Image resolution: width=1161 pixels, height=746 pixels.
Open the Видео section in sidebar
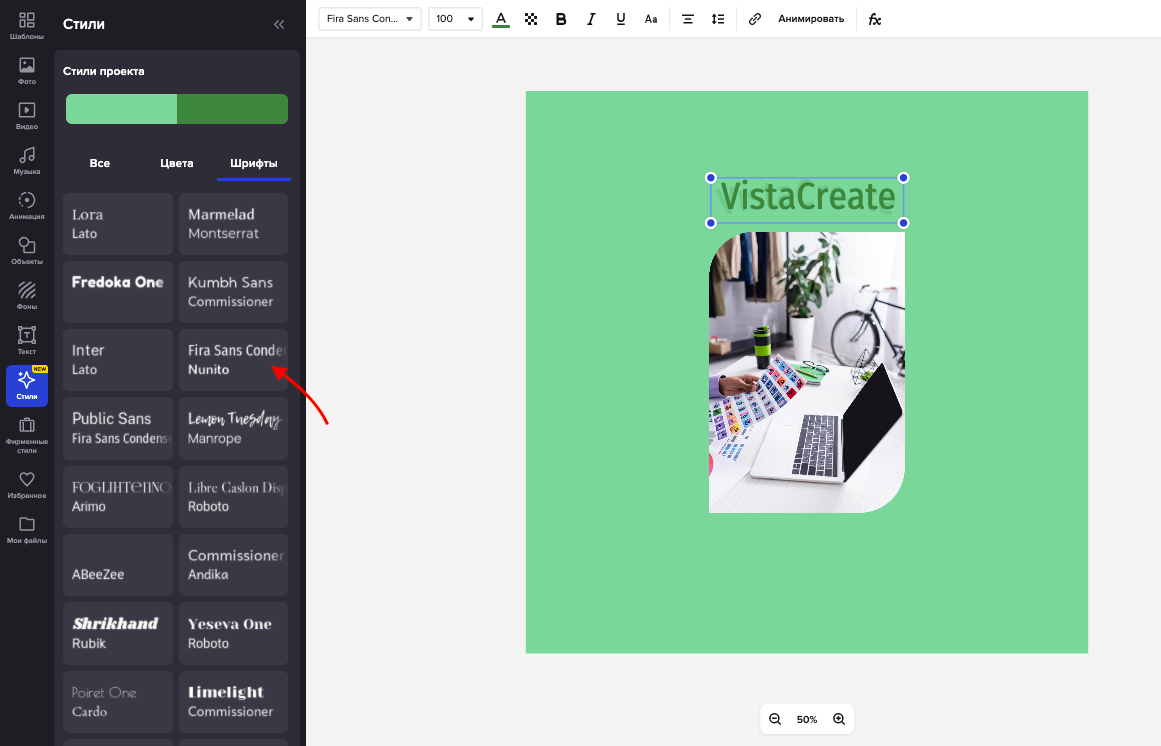tap(27, 115)
